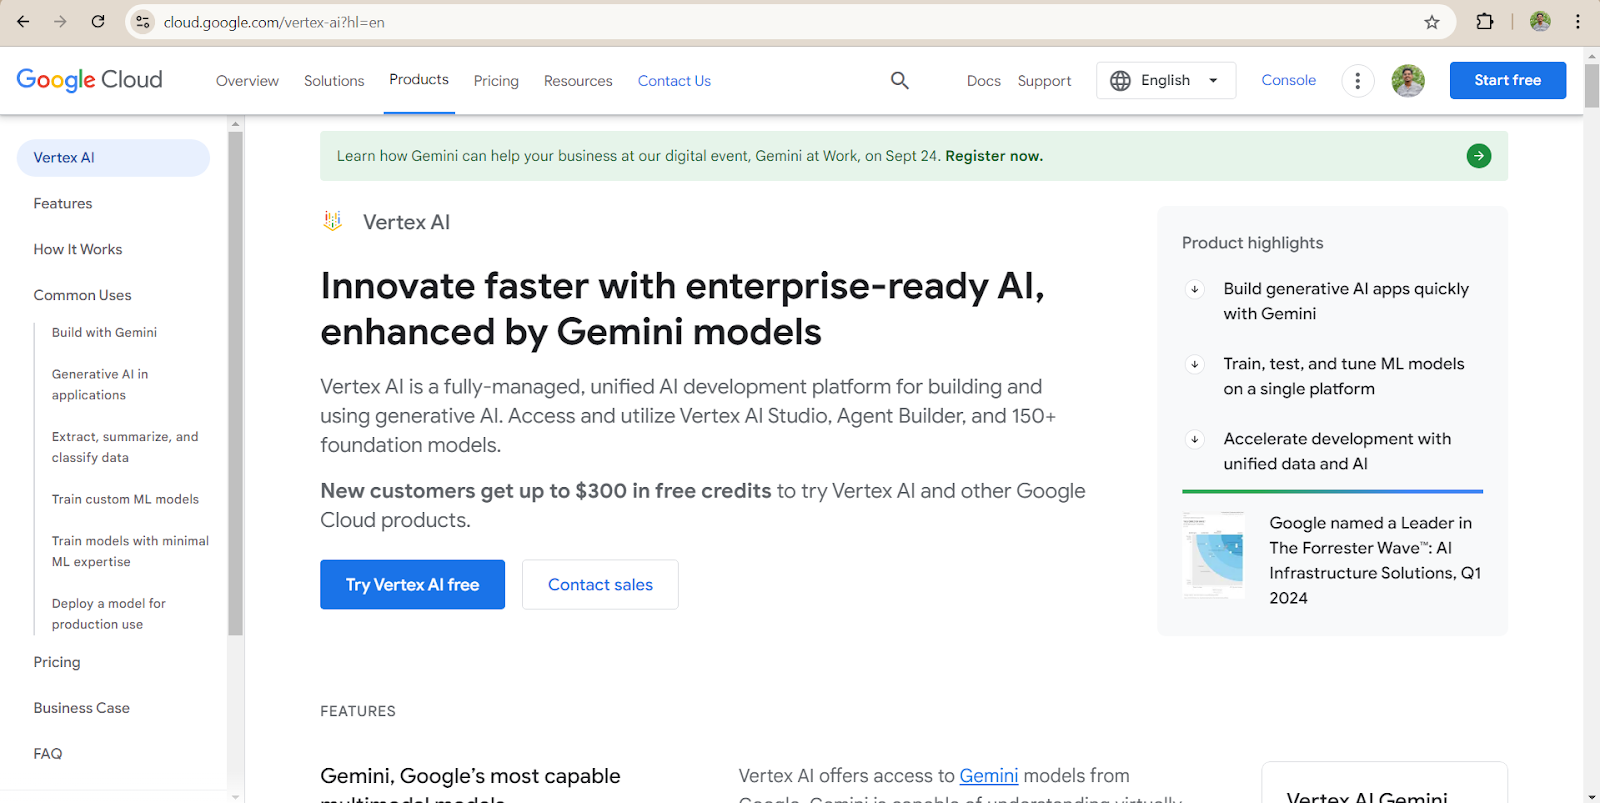Click the browser forward arrow
1600x803 pixels.
60,21
